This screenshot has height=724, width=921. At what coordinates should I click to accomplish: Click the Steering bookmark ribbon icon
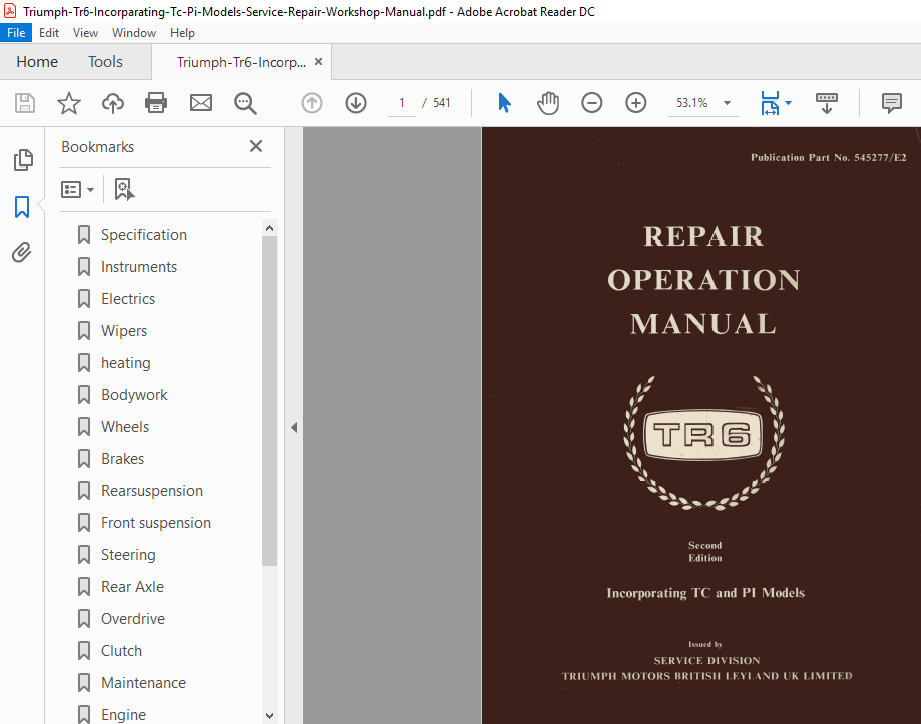point(84,555)
